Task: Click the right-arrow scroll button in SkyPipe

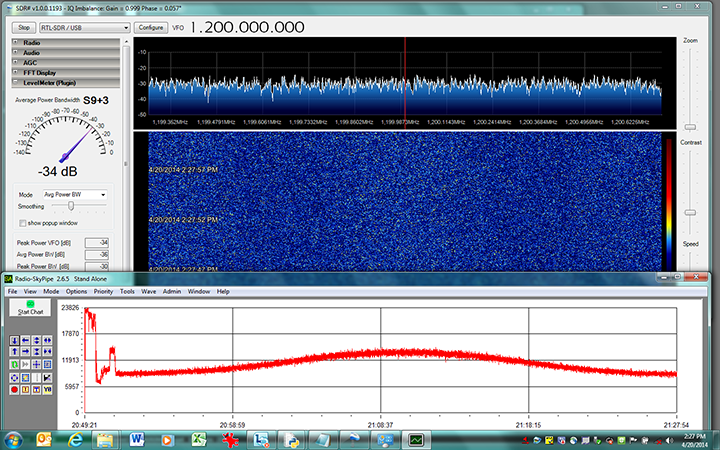Action: click(25, 351)
